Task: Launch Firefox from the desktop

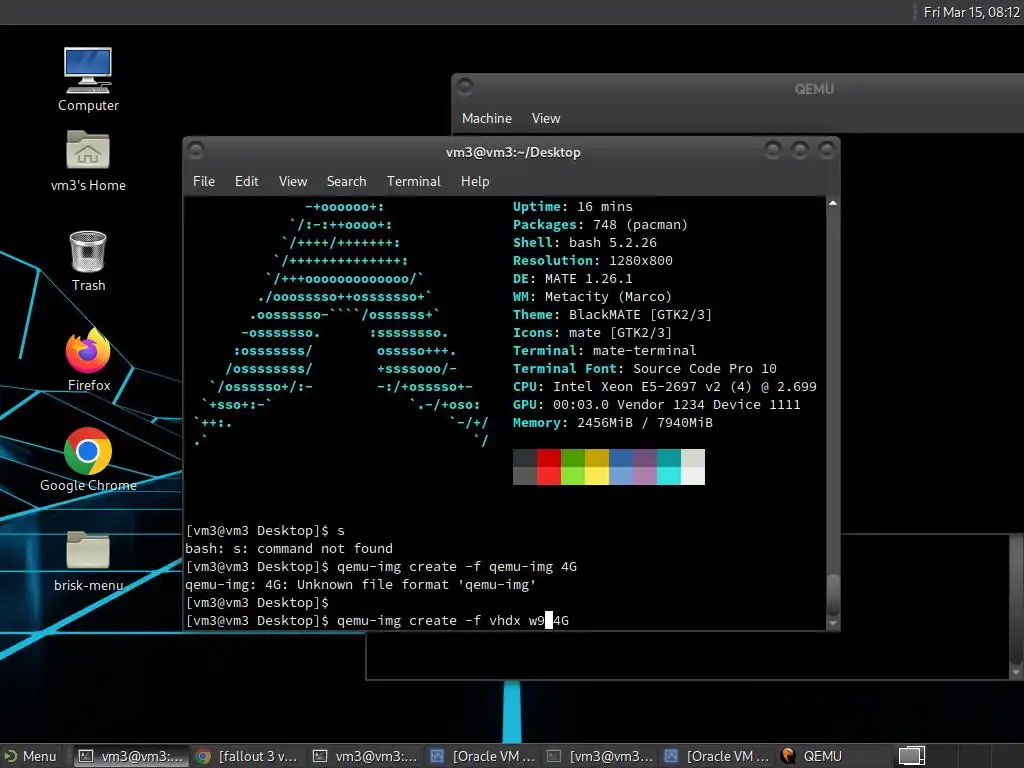Action: point(88,360)
